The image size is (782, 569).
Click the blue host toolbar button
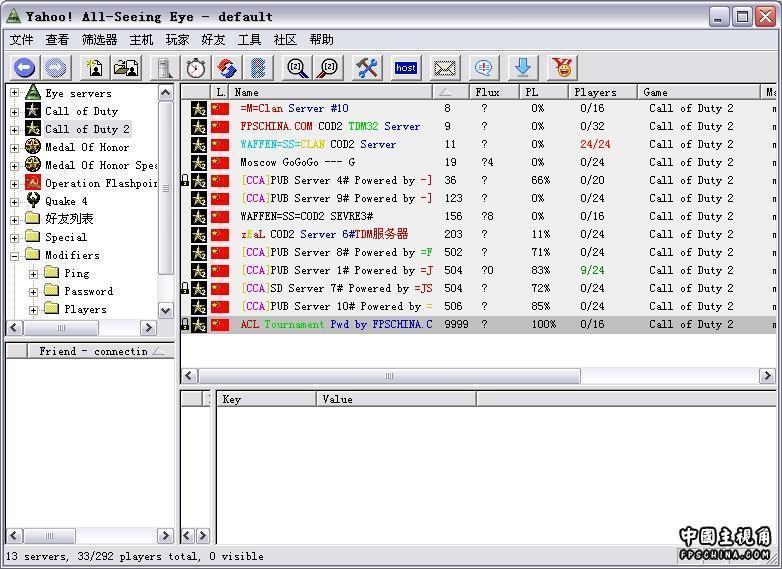pyautogui.click(x=405, y=68)
